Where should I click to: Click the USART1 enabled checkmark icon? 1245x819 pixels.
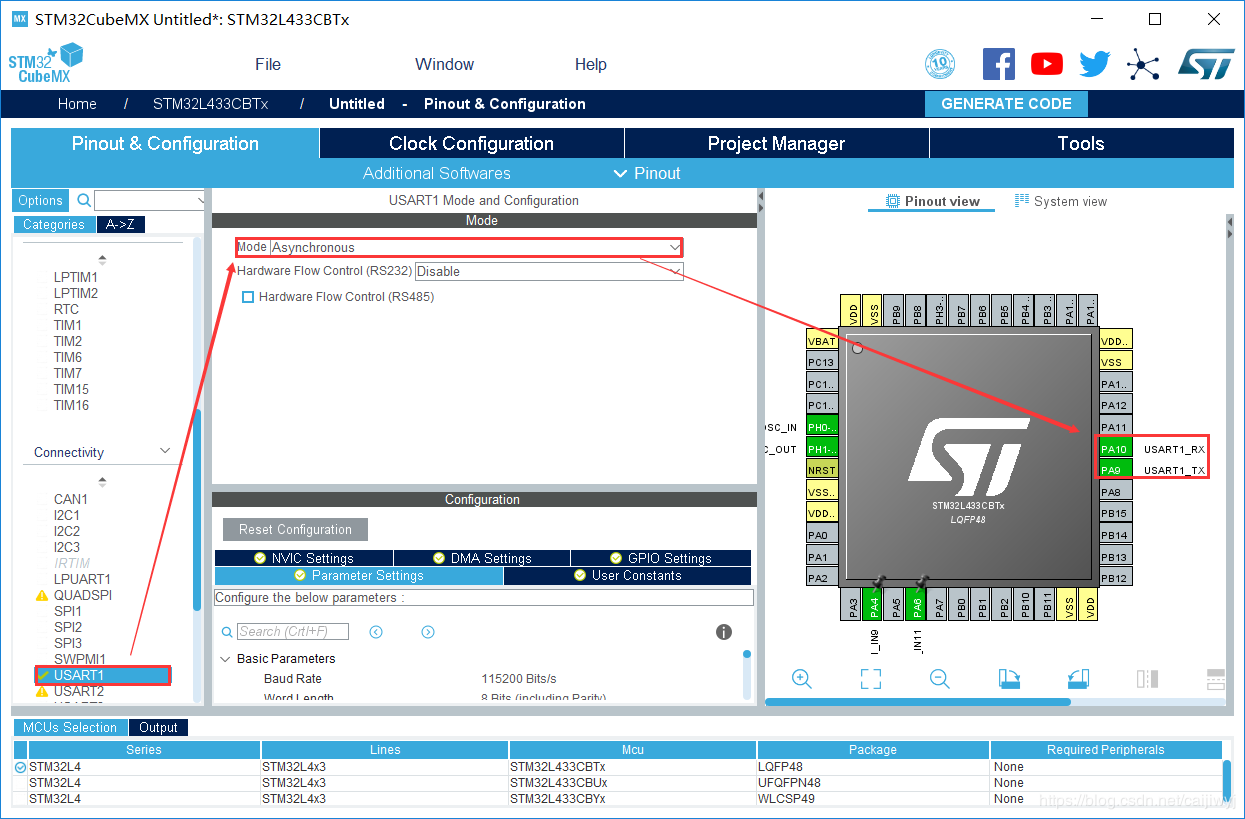(42, 675)
